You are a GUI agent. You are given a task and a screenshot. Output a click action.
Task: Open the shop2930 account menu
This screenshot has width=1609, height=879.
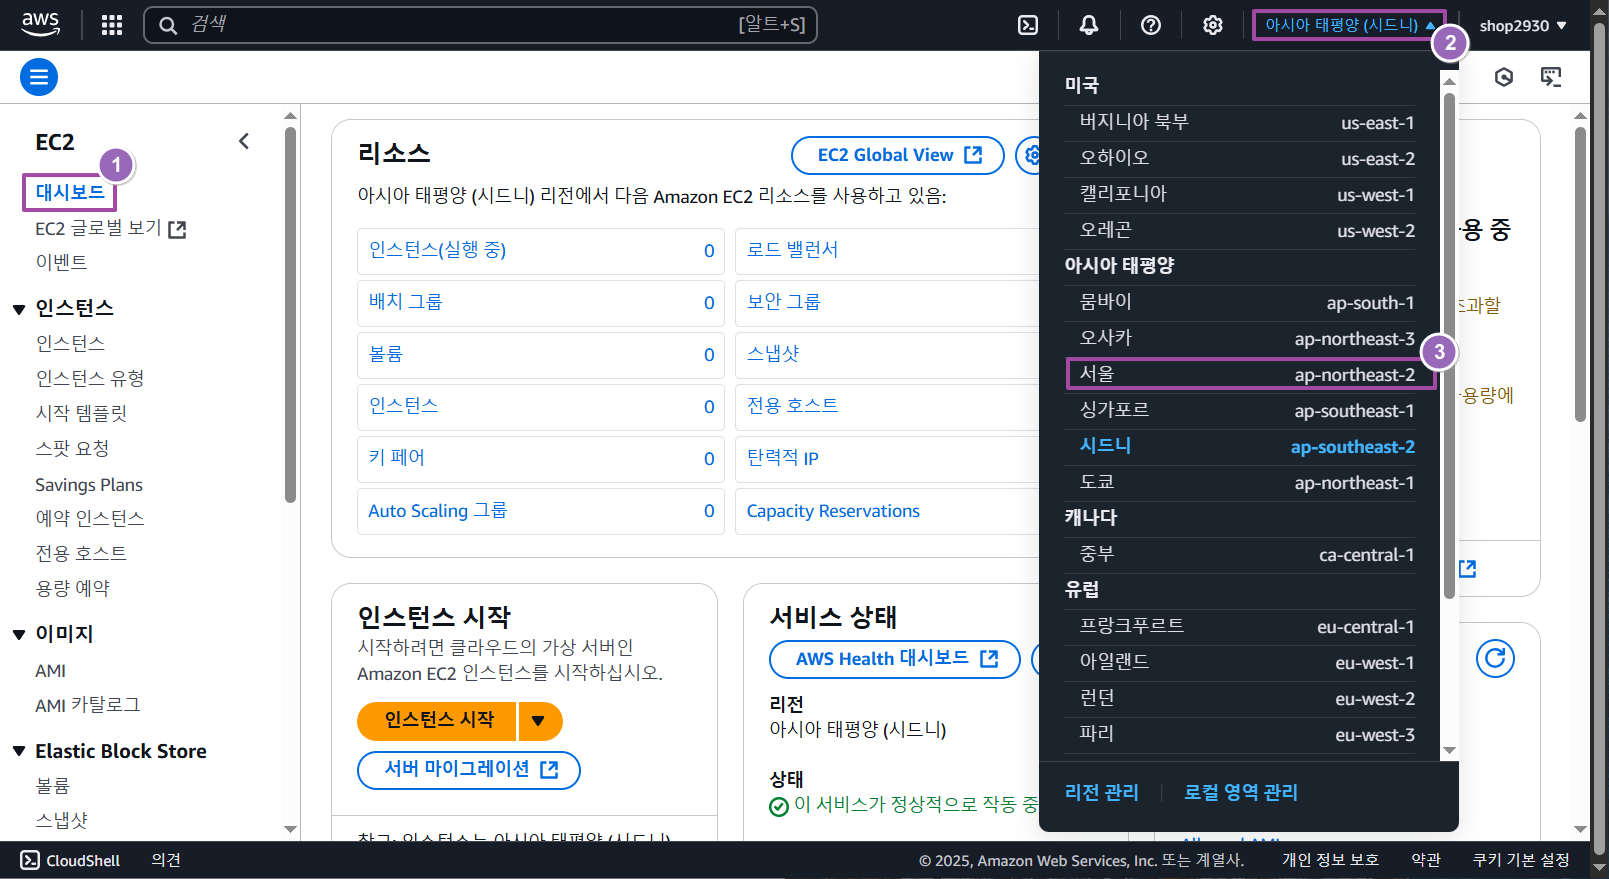1523,26
